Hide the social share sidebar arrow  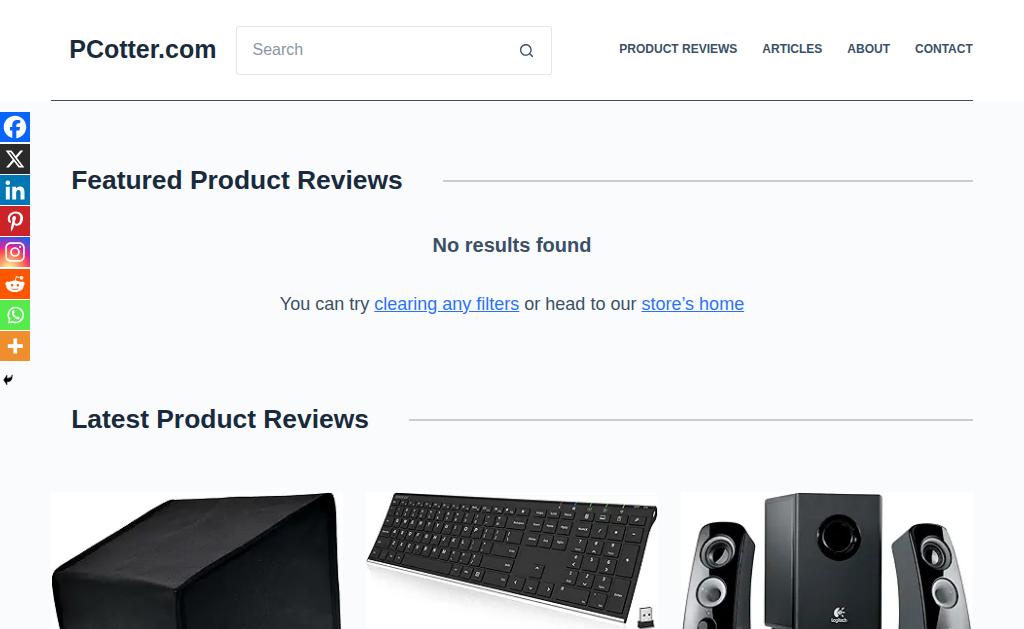[x=8, y=379]
